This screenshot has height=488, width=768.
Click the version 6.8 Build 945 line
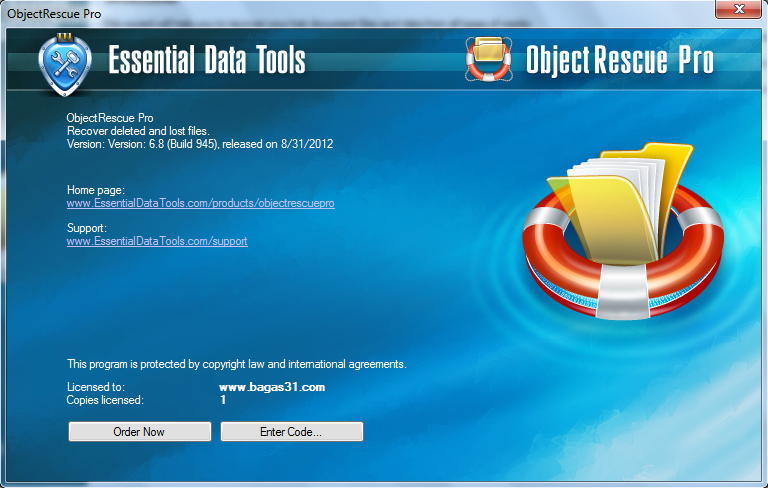[x=200, y=144]
